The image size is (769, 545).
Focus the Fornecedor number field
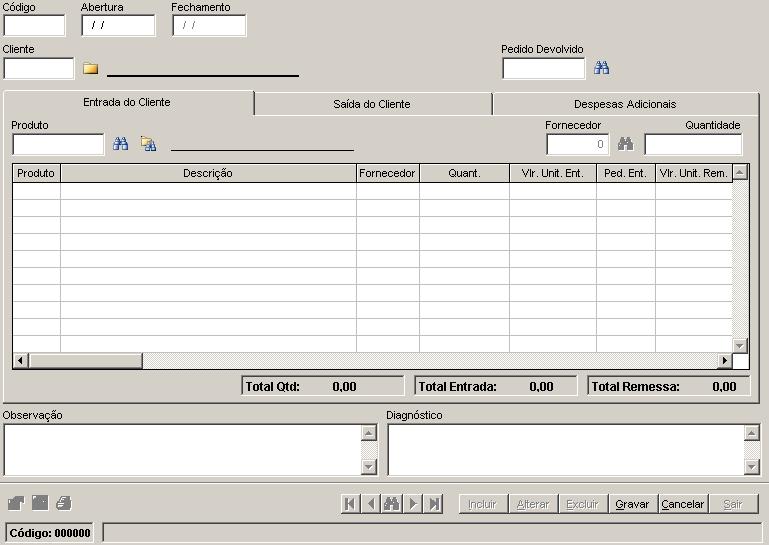tap(578, 144)
